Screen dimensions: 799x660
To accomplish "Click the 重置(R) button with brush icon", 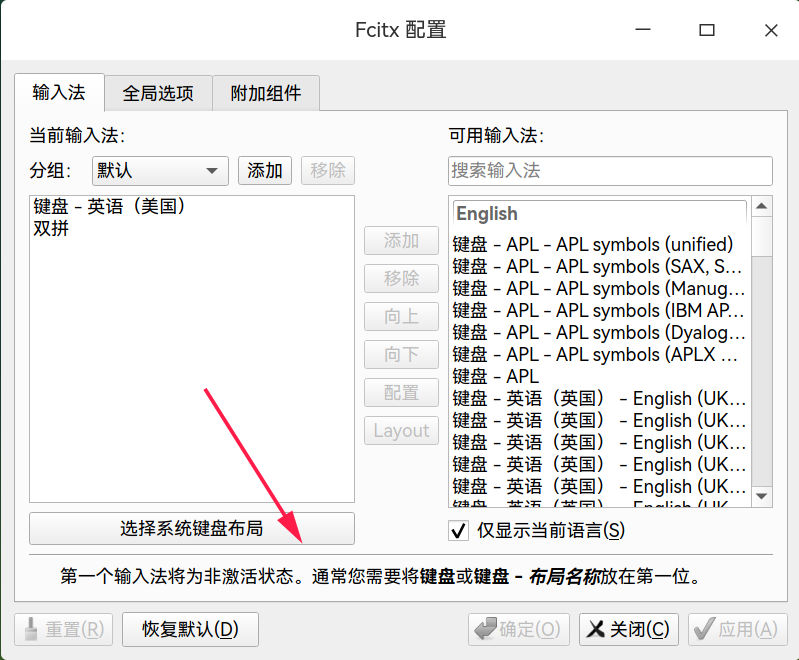I will (x=64, y=629).
